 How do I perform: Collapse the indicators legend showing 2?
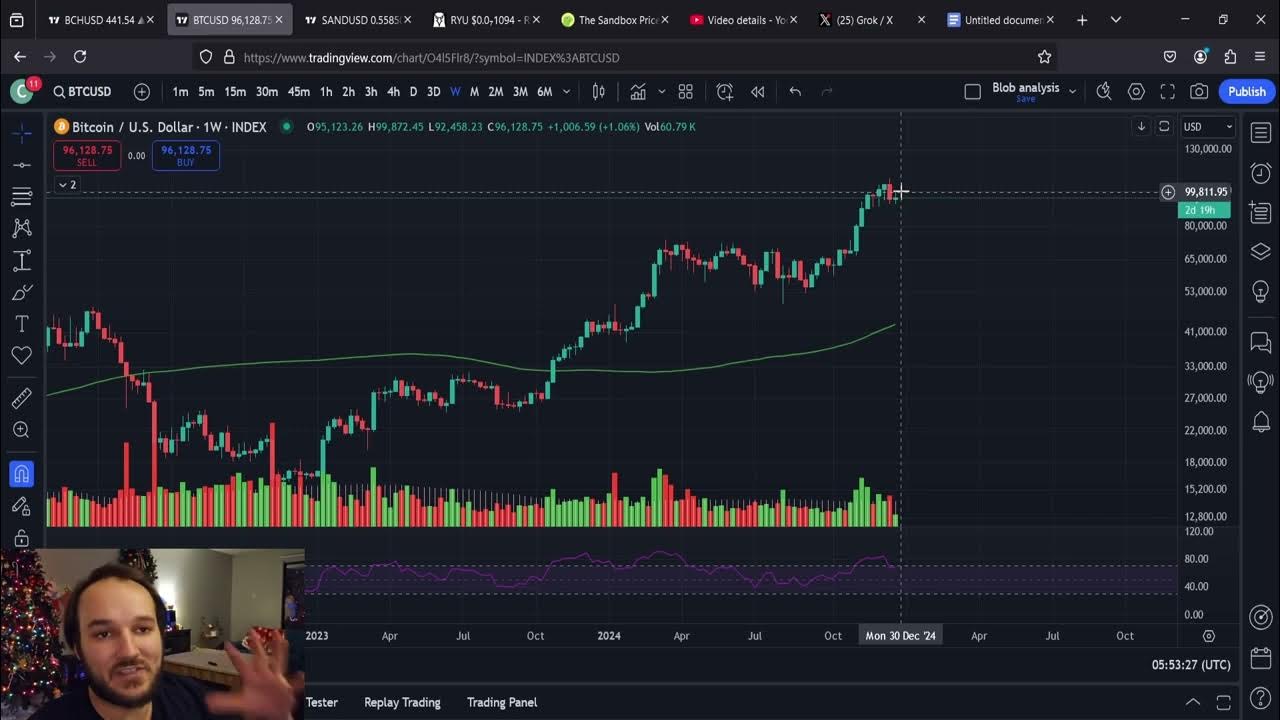point(67,185)
